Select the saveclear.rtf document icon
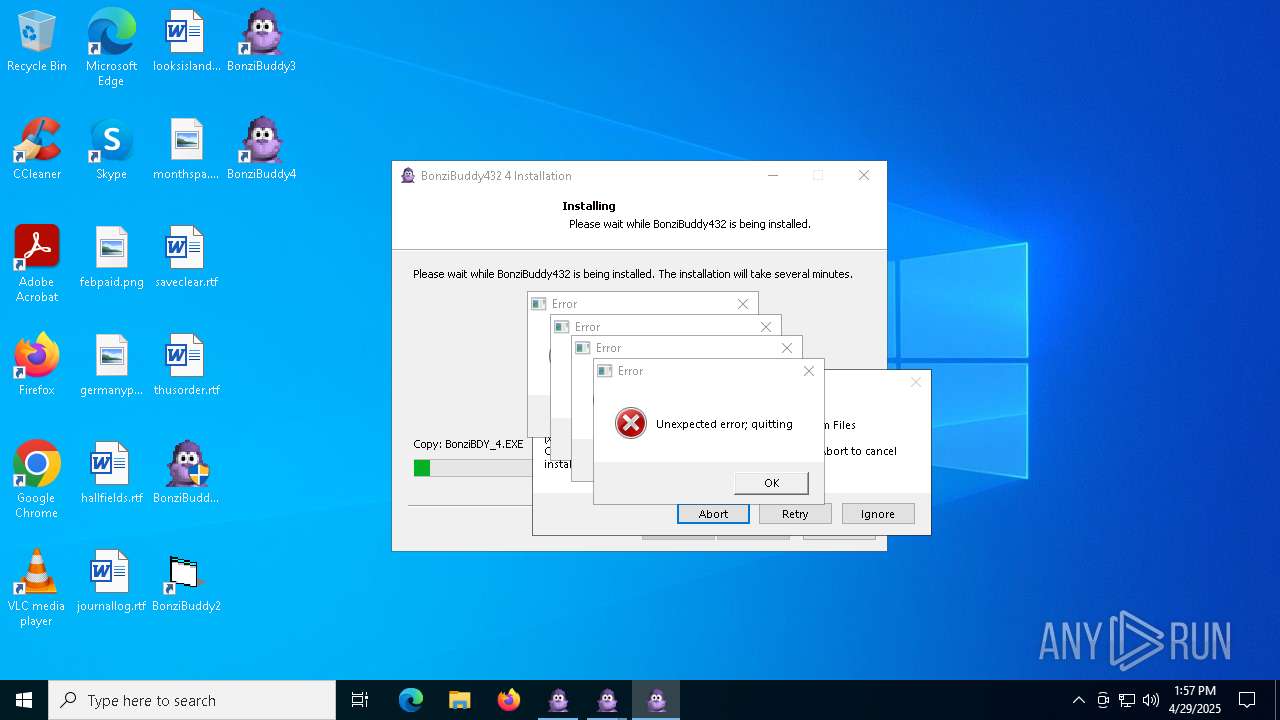The image size is (1280, 720). [186, 257]
